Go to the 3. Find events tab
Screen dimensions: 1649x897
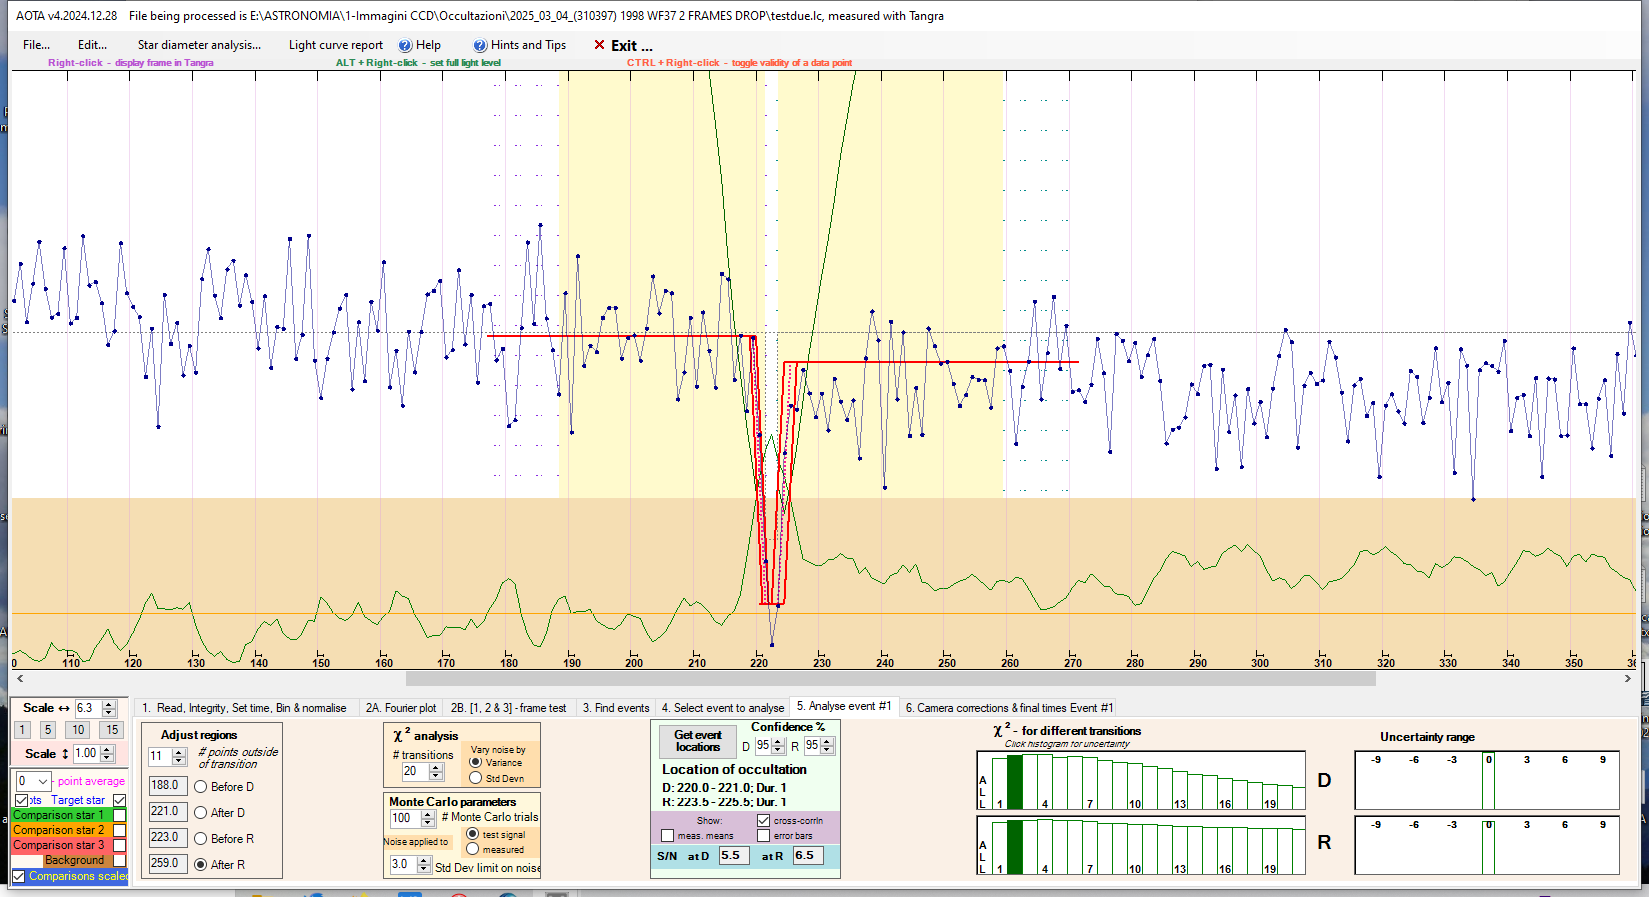[x=616, y=708]
